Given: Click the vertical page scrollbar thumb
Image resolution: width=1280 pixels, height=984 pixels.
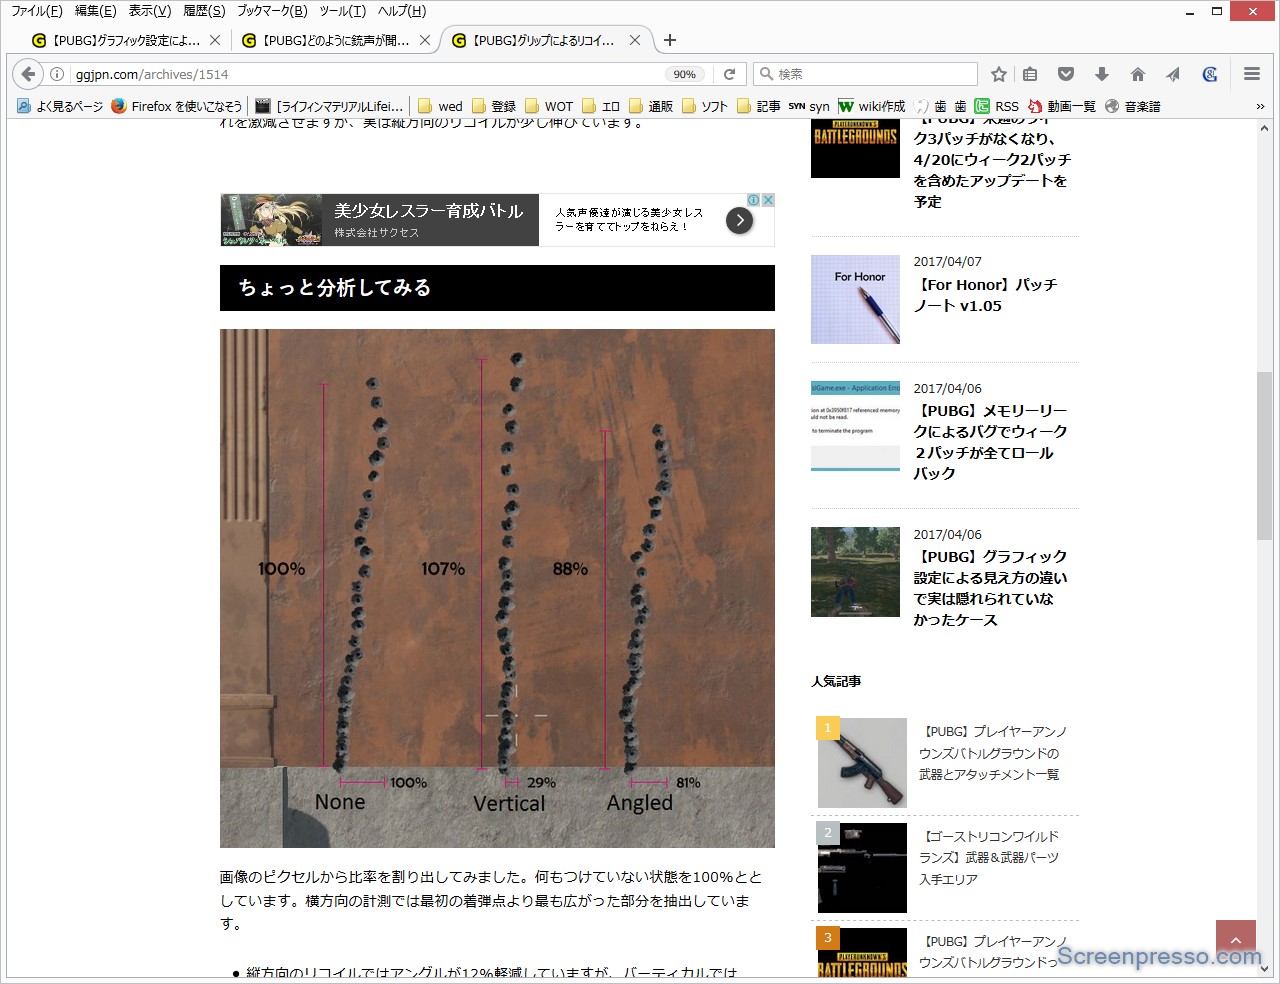Looking at the screenshot, I should click(x=1265, y=455).
